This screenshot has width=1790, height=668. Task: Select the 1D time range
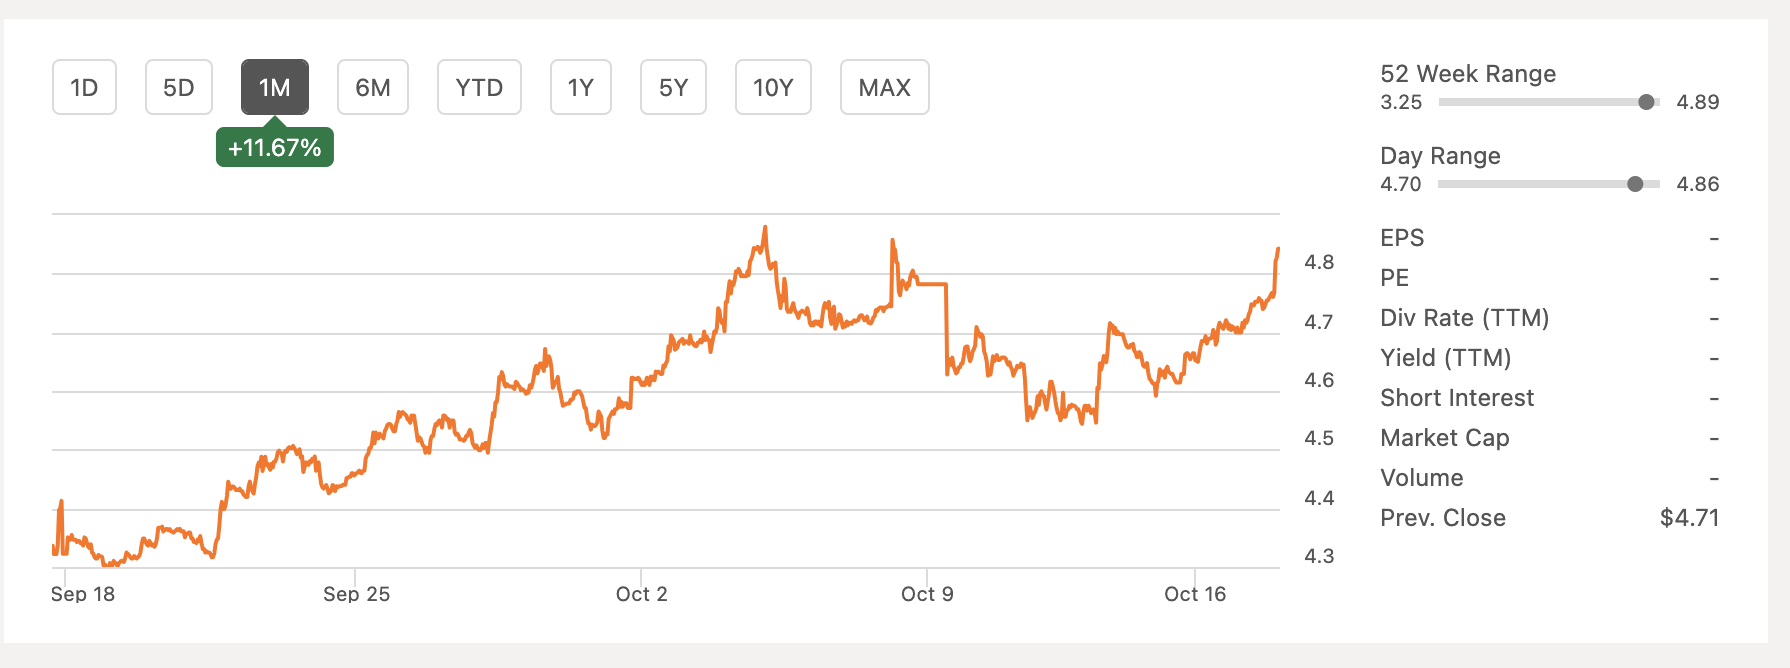point(84,87)
